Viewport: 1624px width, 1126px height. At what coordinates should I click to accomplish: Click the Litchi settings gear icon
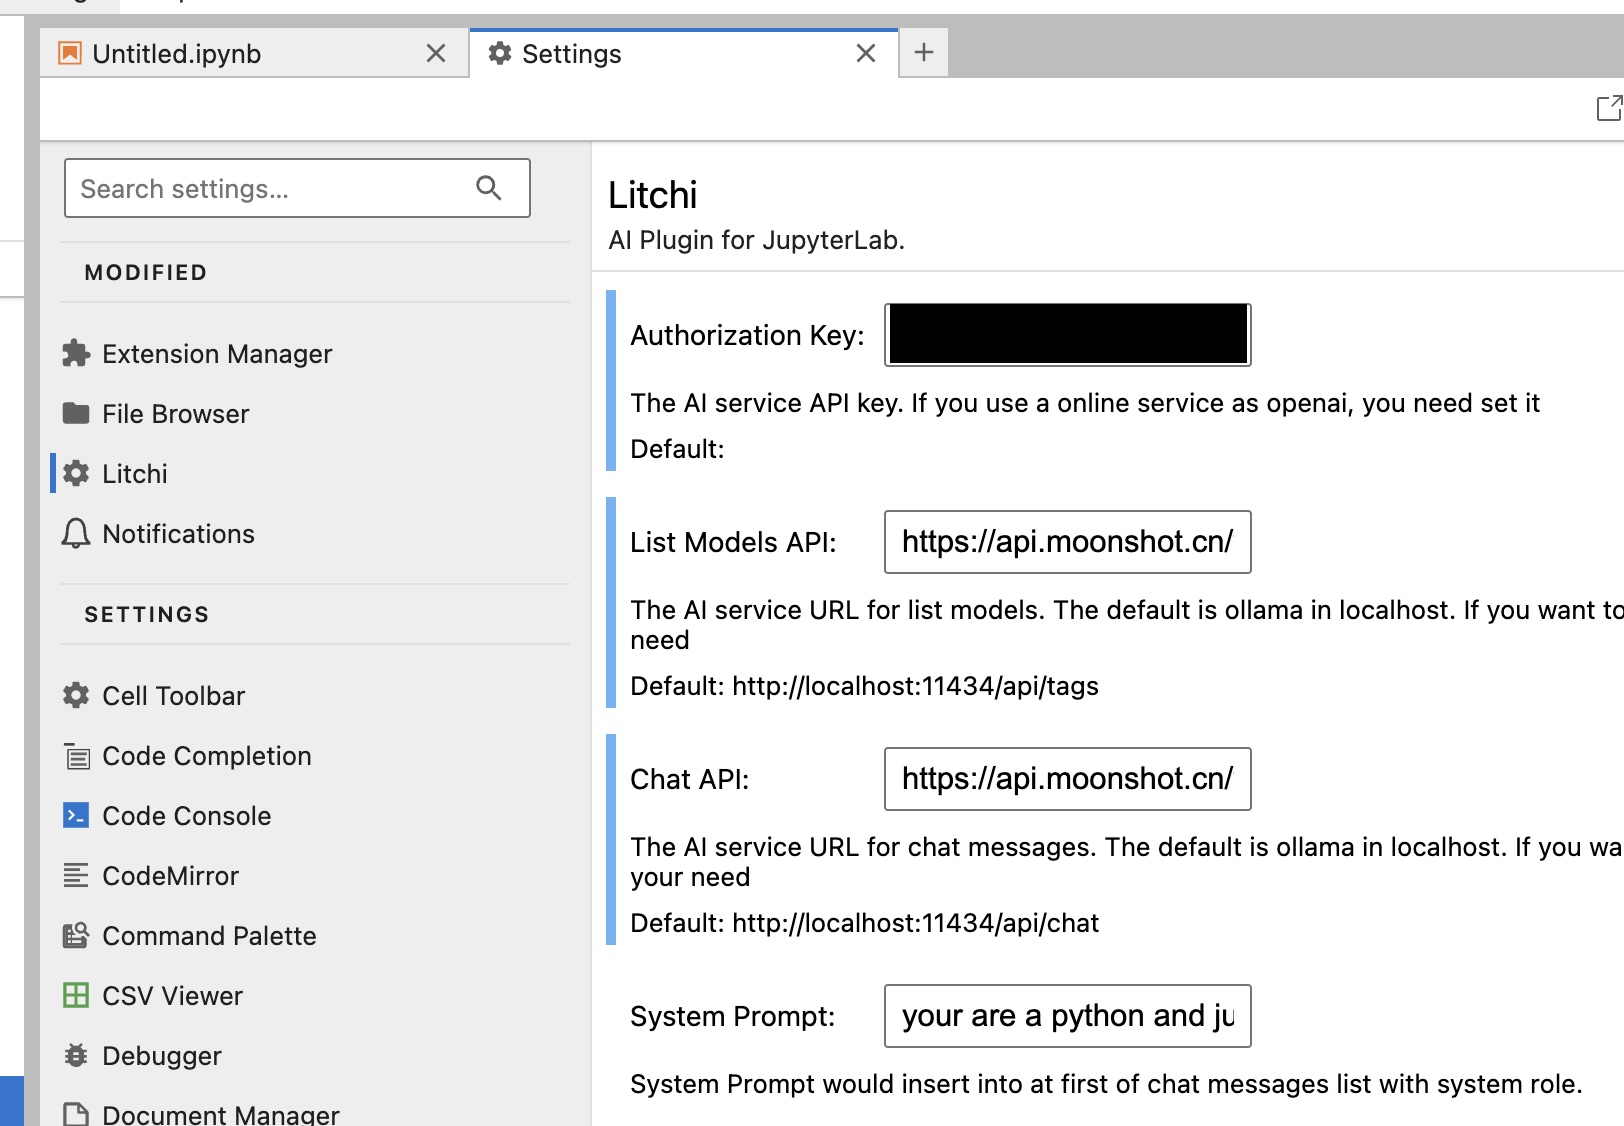point(75,473)
